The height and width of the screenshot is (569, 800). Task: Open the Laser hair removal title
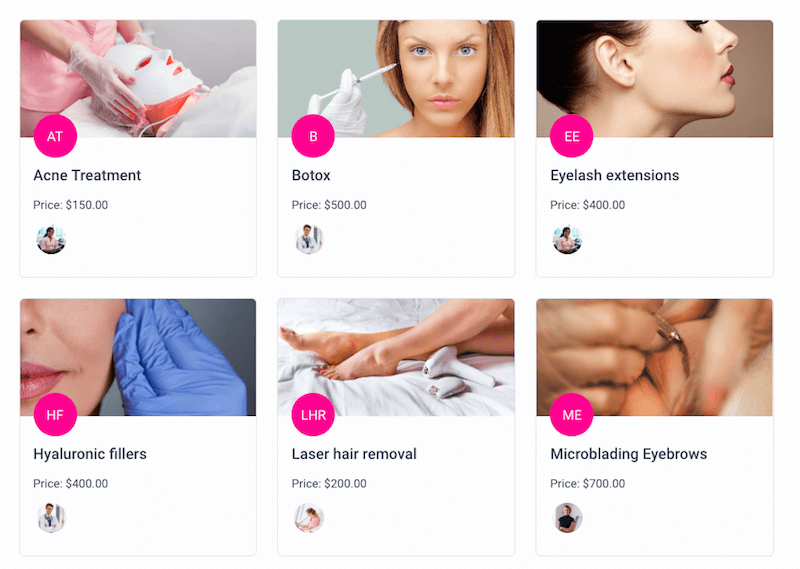click(x=354, y=454)
